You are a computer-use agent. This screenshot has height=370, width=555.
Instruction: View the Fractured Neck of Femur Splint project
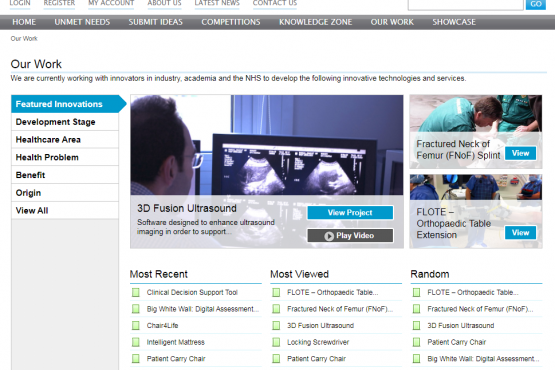[520, 153]
